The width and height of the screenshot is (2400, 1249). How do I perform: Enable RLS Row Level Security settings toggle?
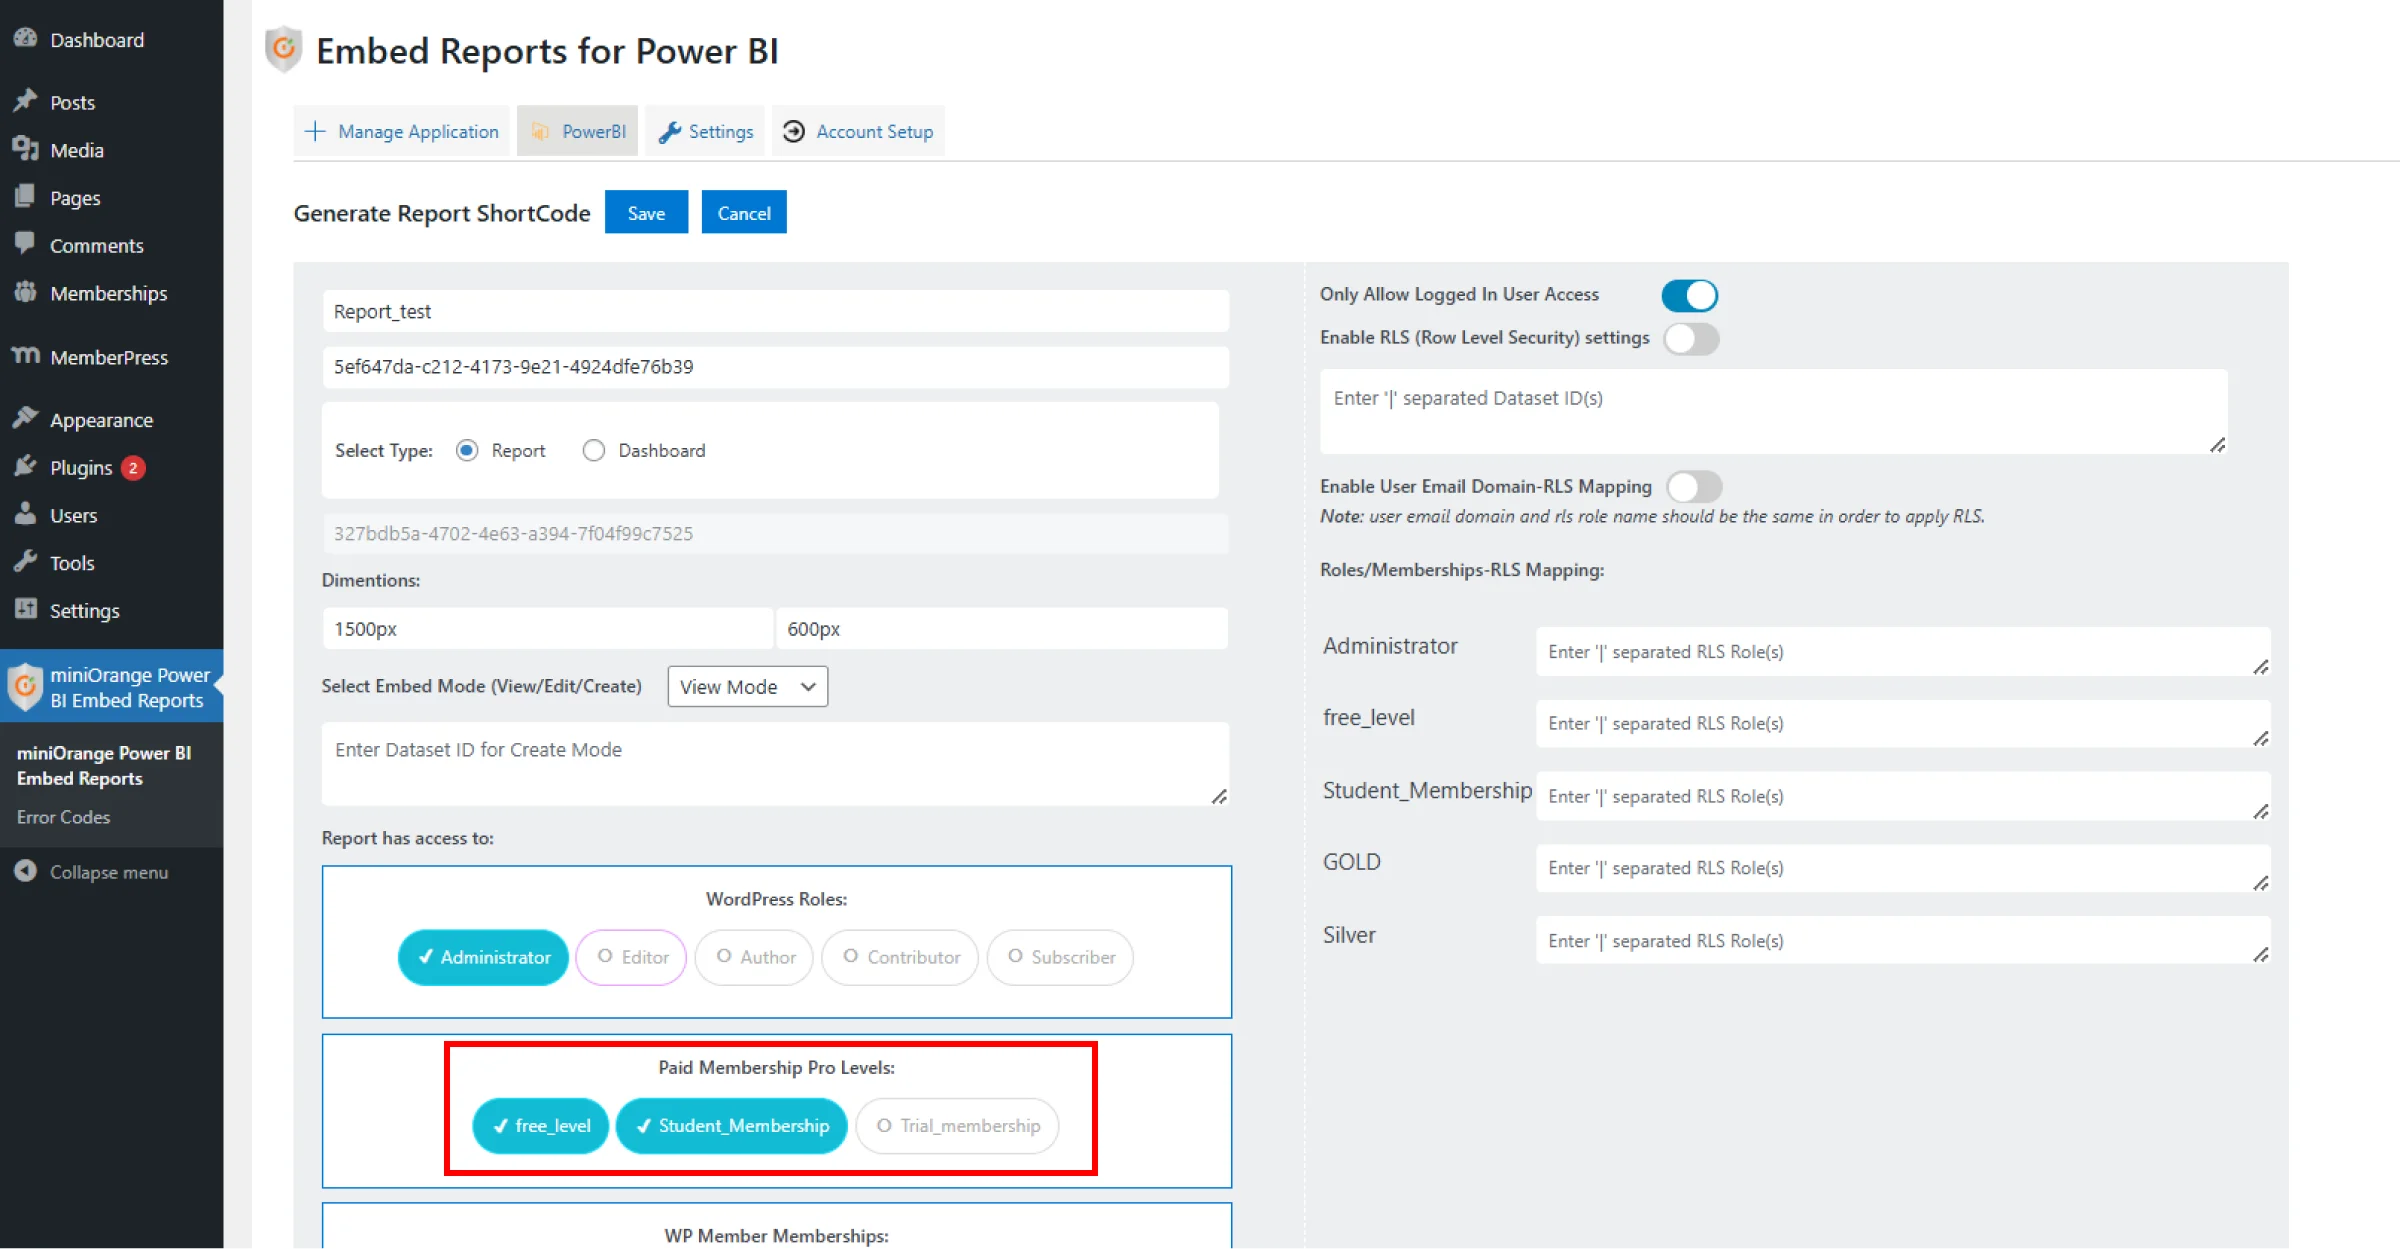1691,338
